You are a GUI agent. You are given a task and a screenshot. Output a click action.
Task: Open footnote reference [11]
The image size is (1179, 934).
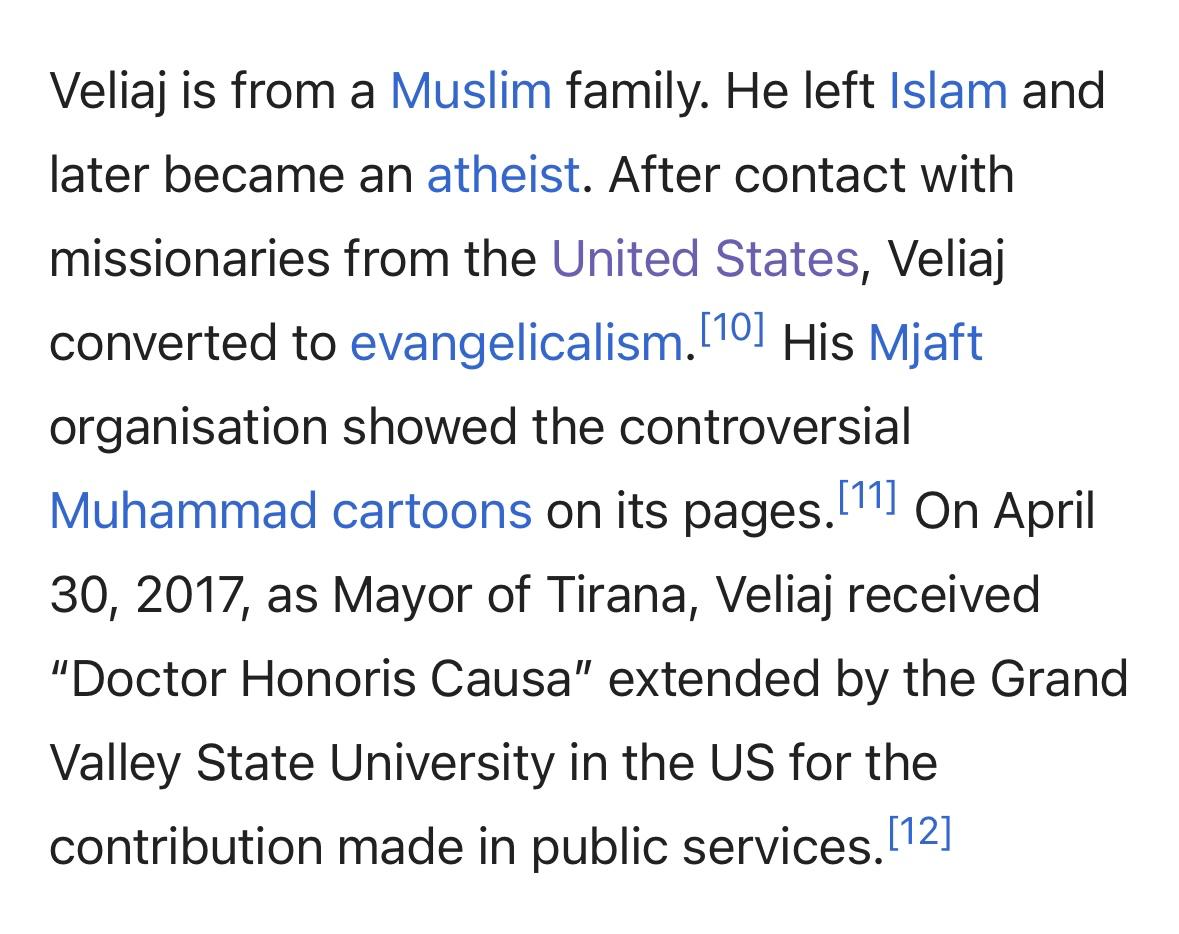[867, 496]
